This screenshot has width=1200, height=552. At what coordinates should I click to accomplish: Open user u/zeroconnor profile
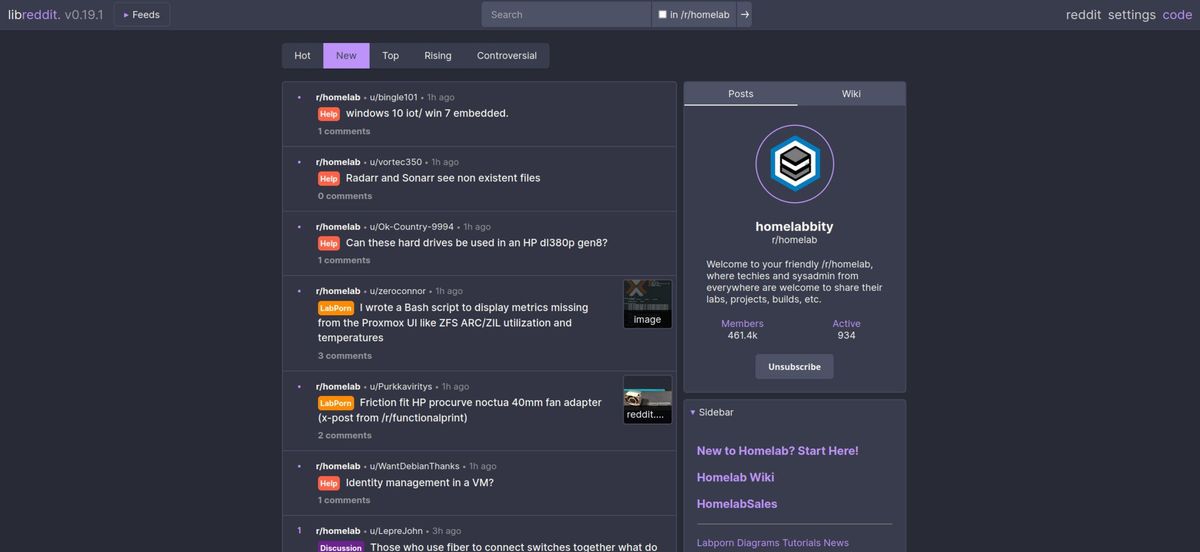click(x=397, y=291)
